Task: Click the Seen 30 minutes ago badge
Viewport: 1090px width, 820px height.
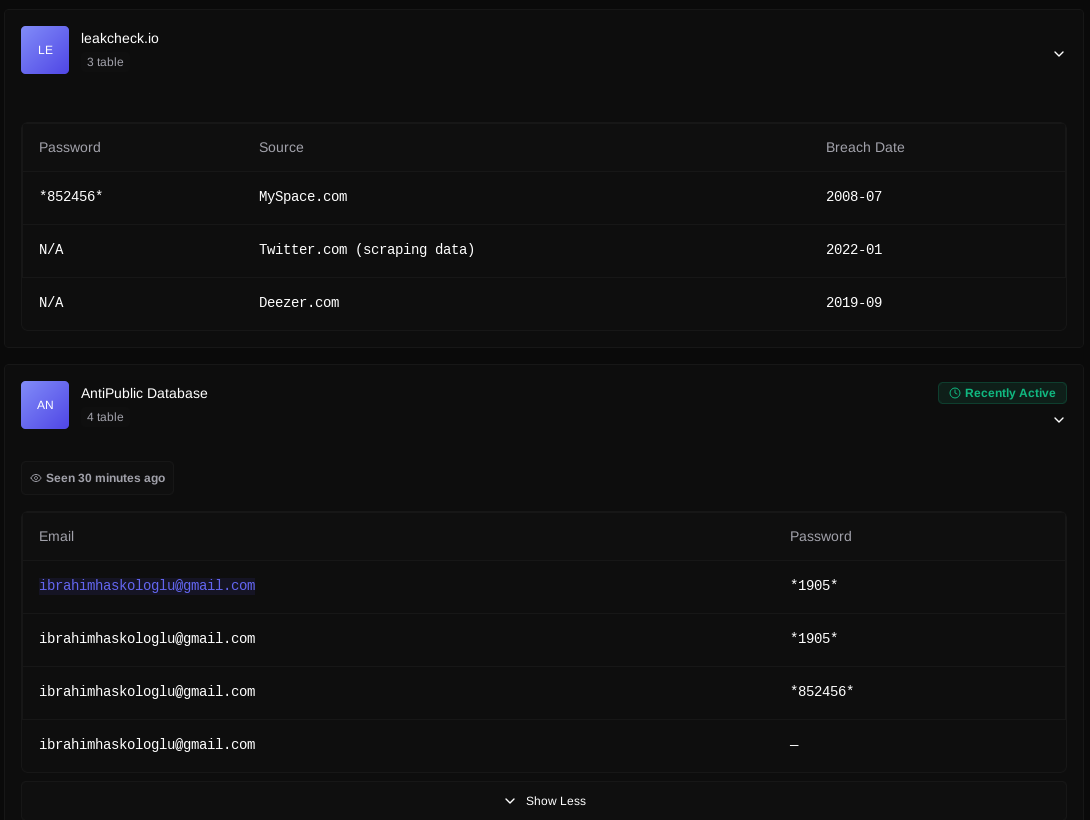Action: (98, 478)
